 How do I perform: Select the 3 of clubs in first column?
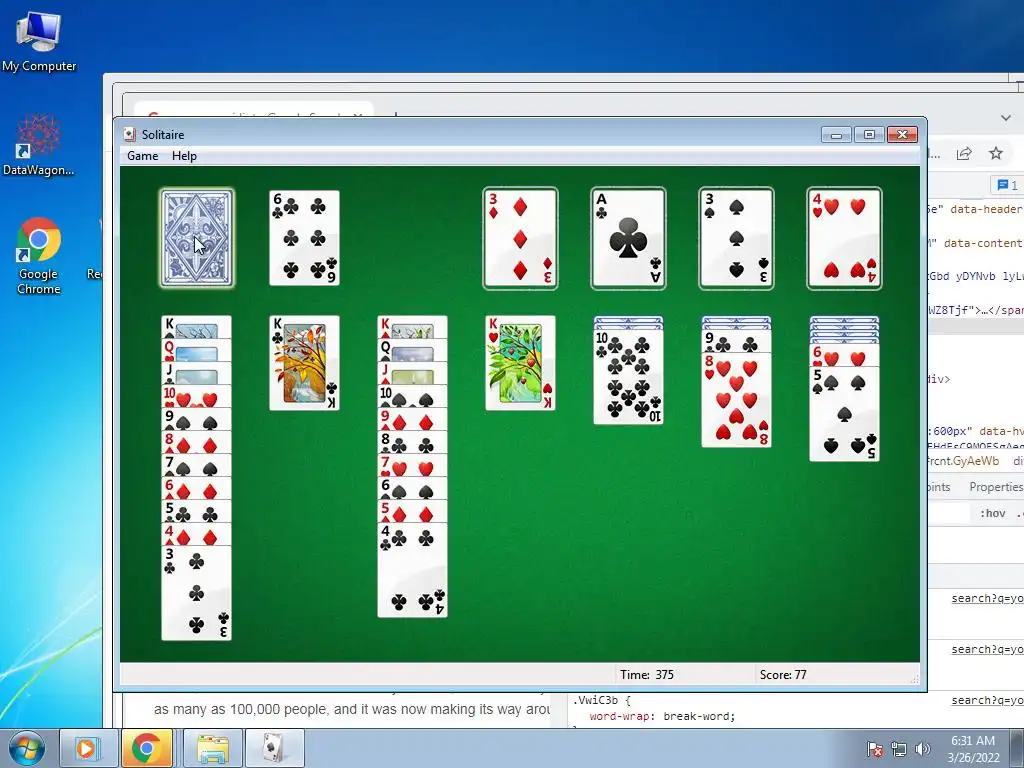[197, 593]
